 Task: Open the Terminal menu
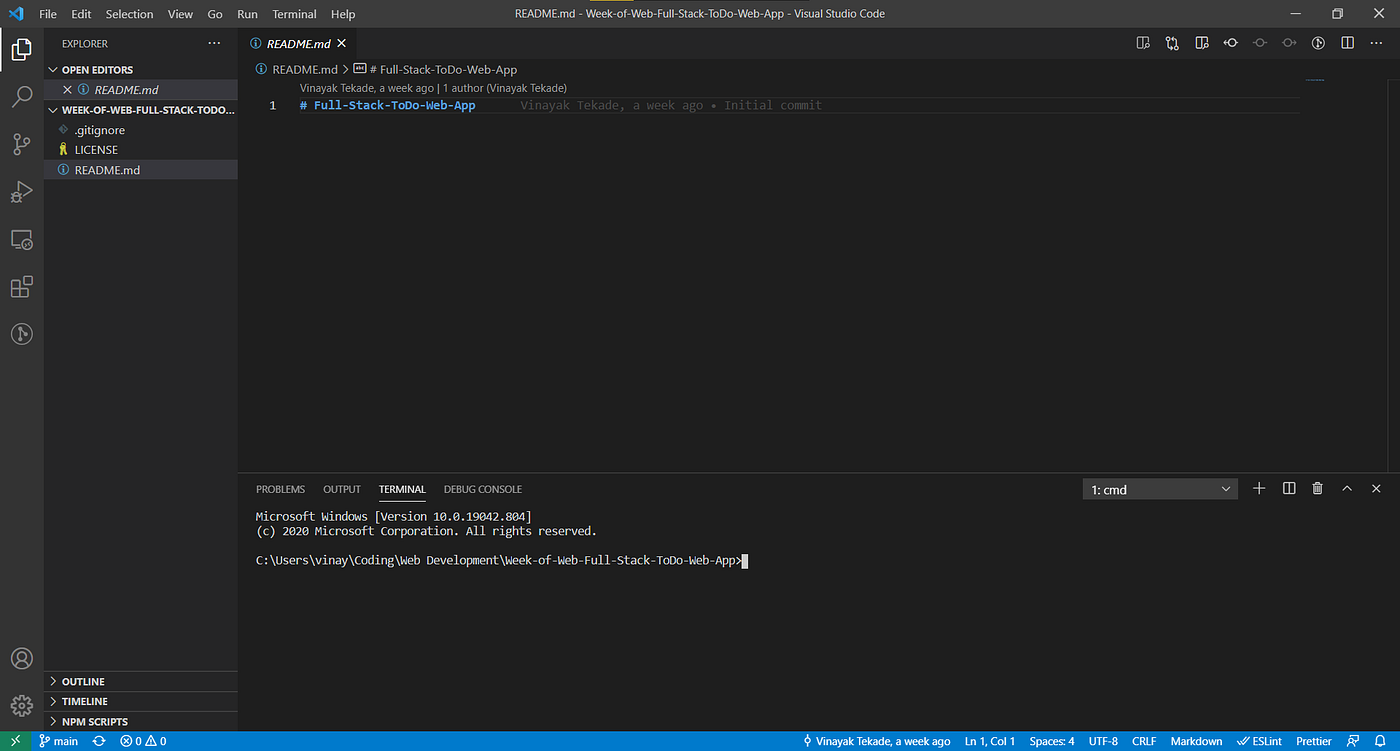[294, 13]
